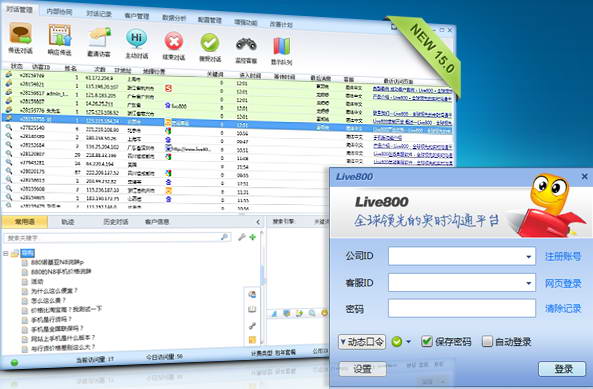Collapse the bottom panel with the left chevron
This screenshot has width=593, height=389.
click(x=258, y=222)
